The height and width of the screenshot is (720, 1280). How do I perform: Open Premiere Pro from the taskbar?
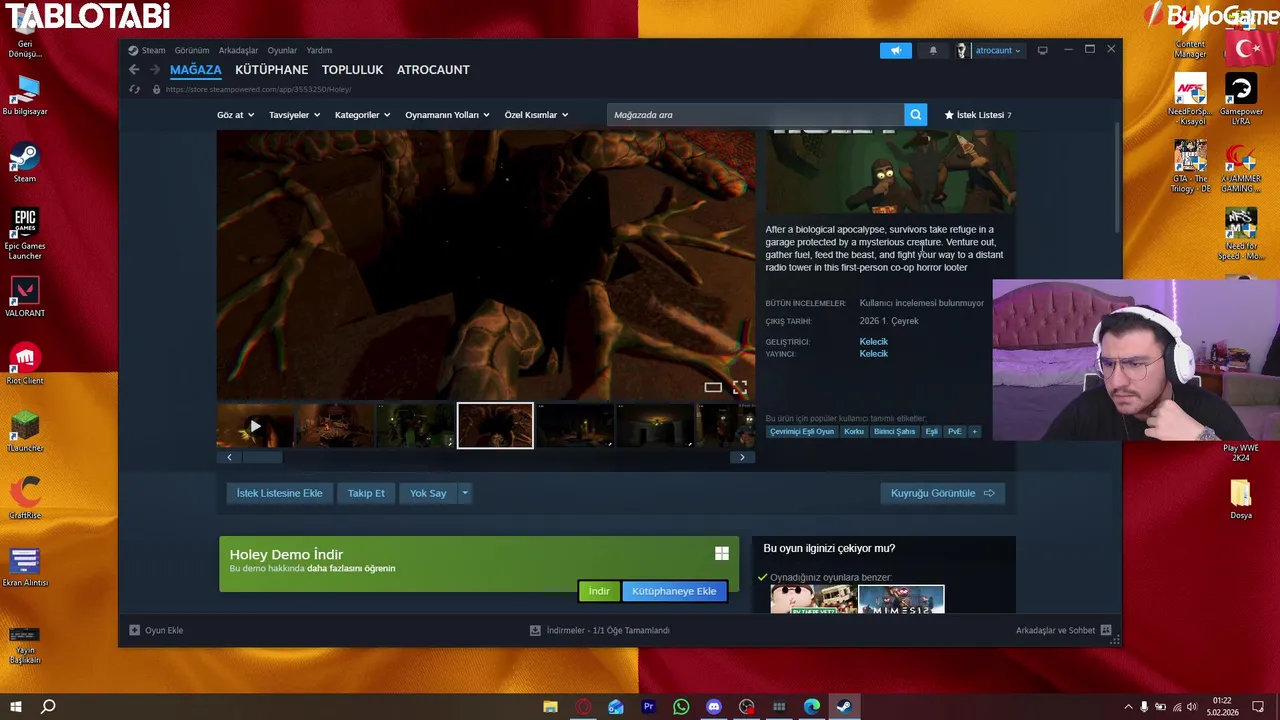648,707
